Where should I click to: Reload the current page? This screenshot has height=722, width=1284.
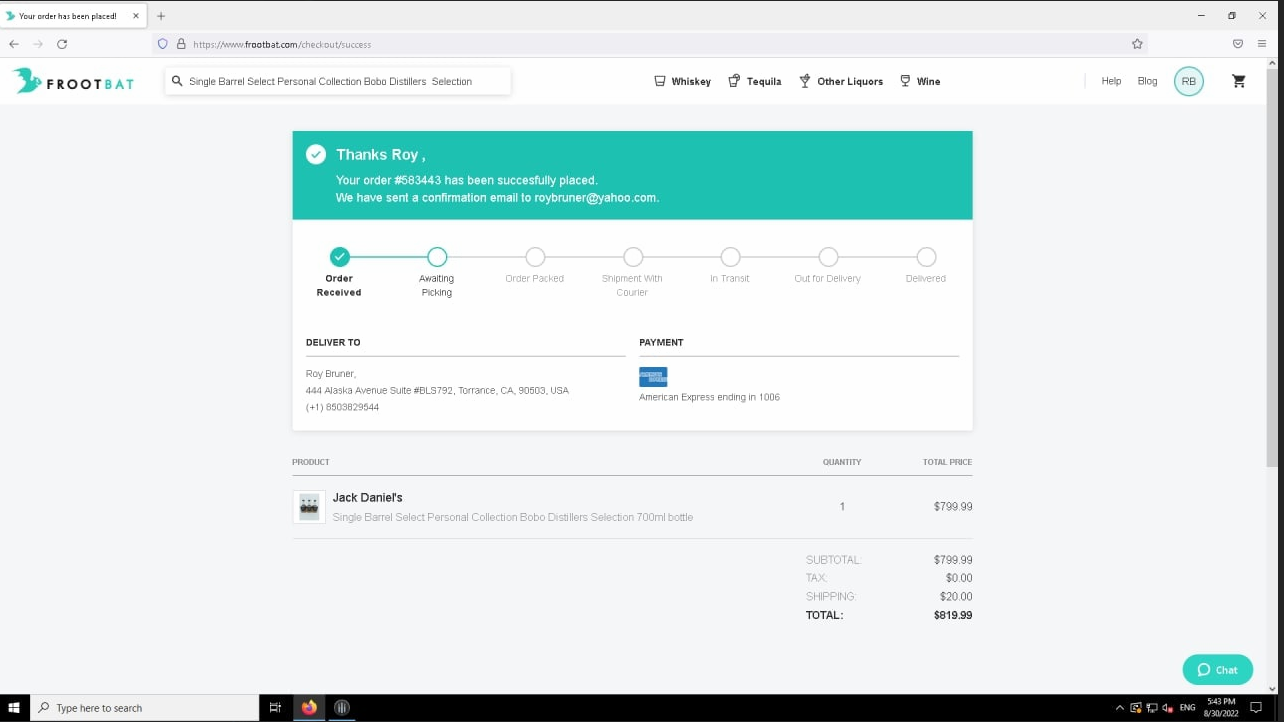[x=62, y=44]
